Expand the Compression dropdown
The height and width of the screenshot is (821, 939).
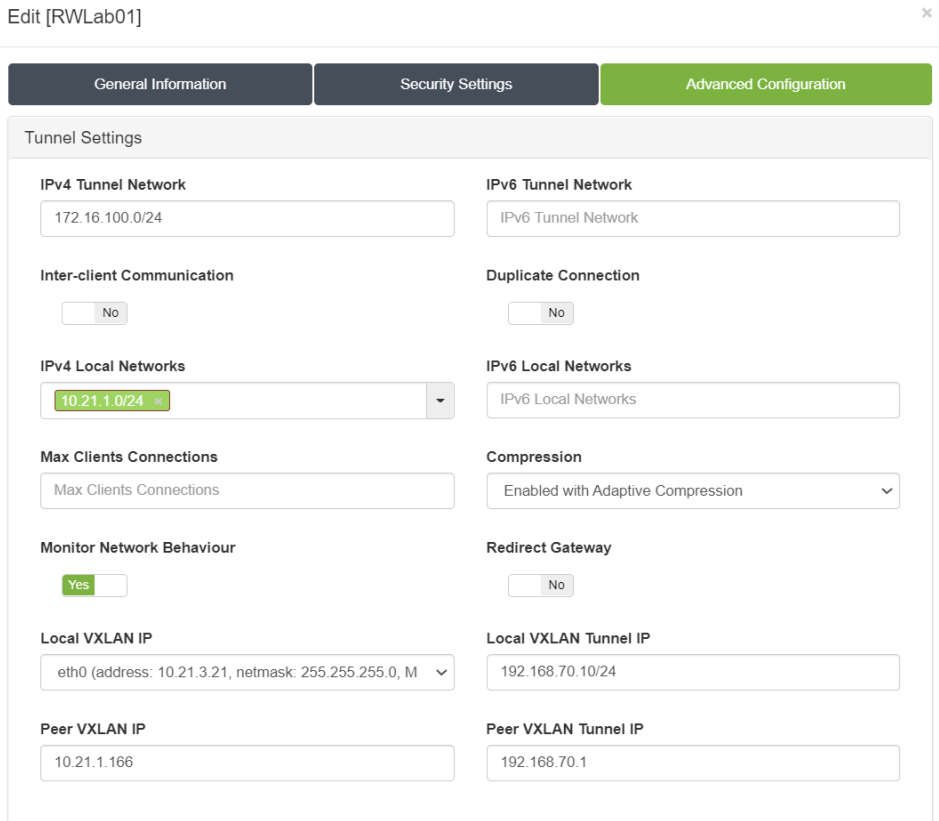(692, 491)
